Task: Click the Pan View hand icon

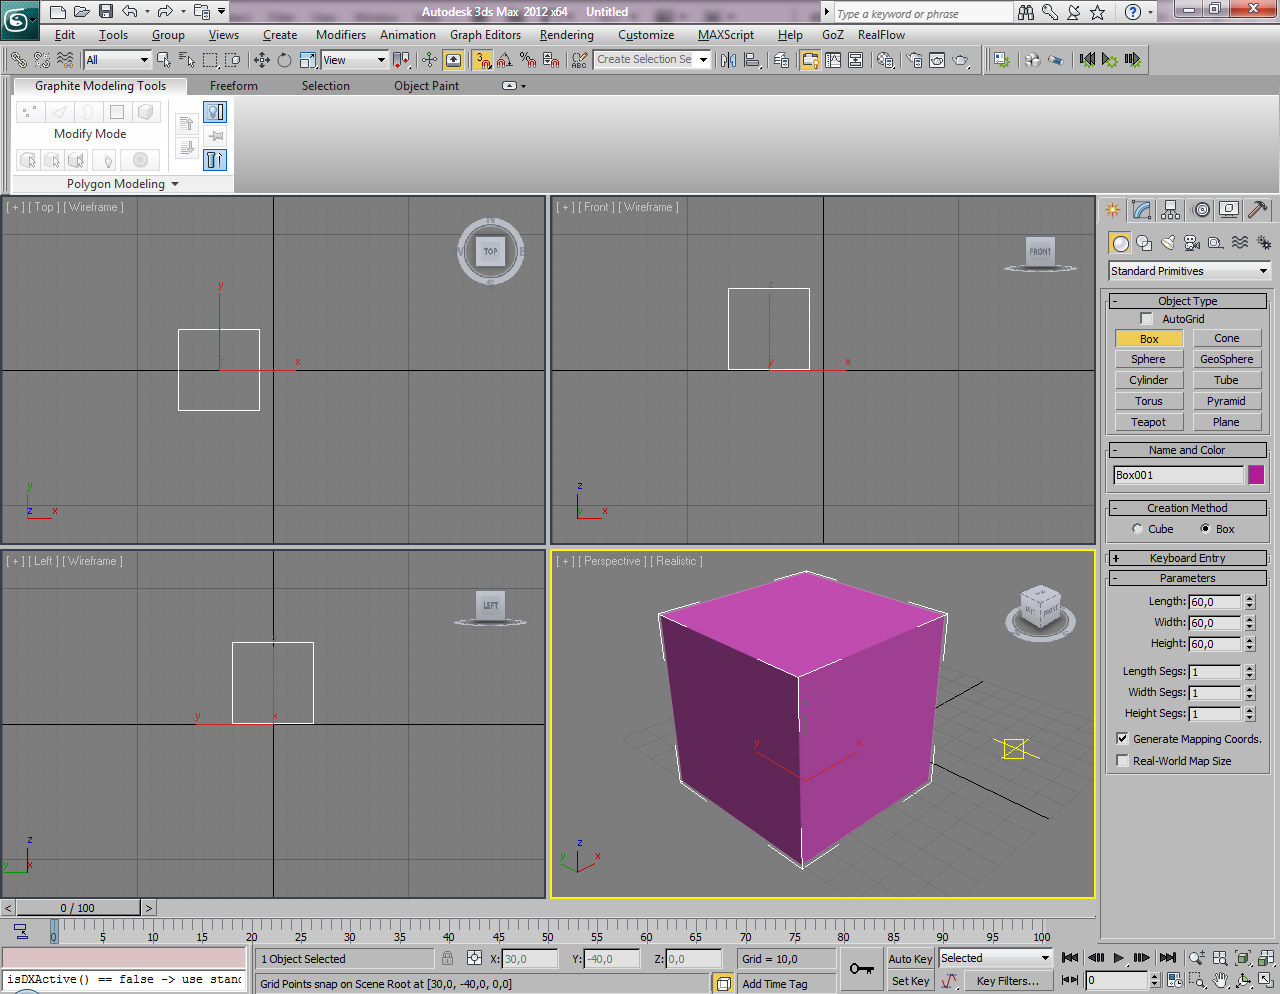Action: point(1220,980)
